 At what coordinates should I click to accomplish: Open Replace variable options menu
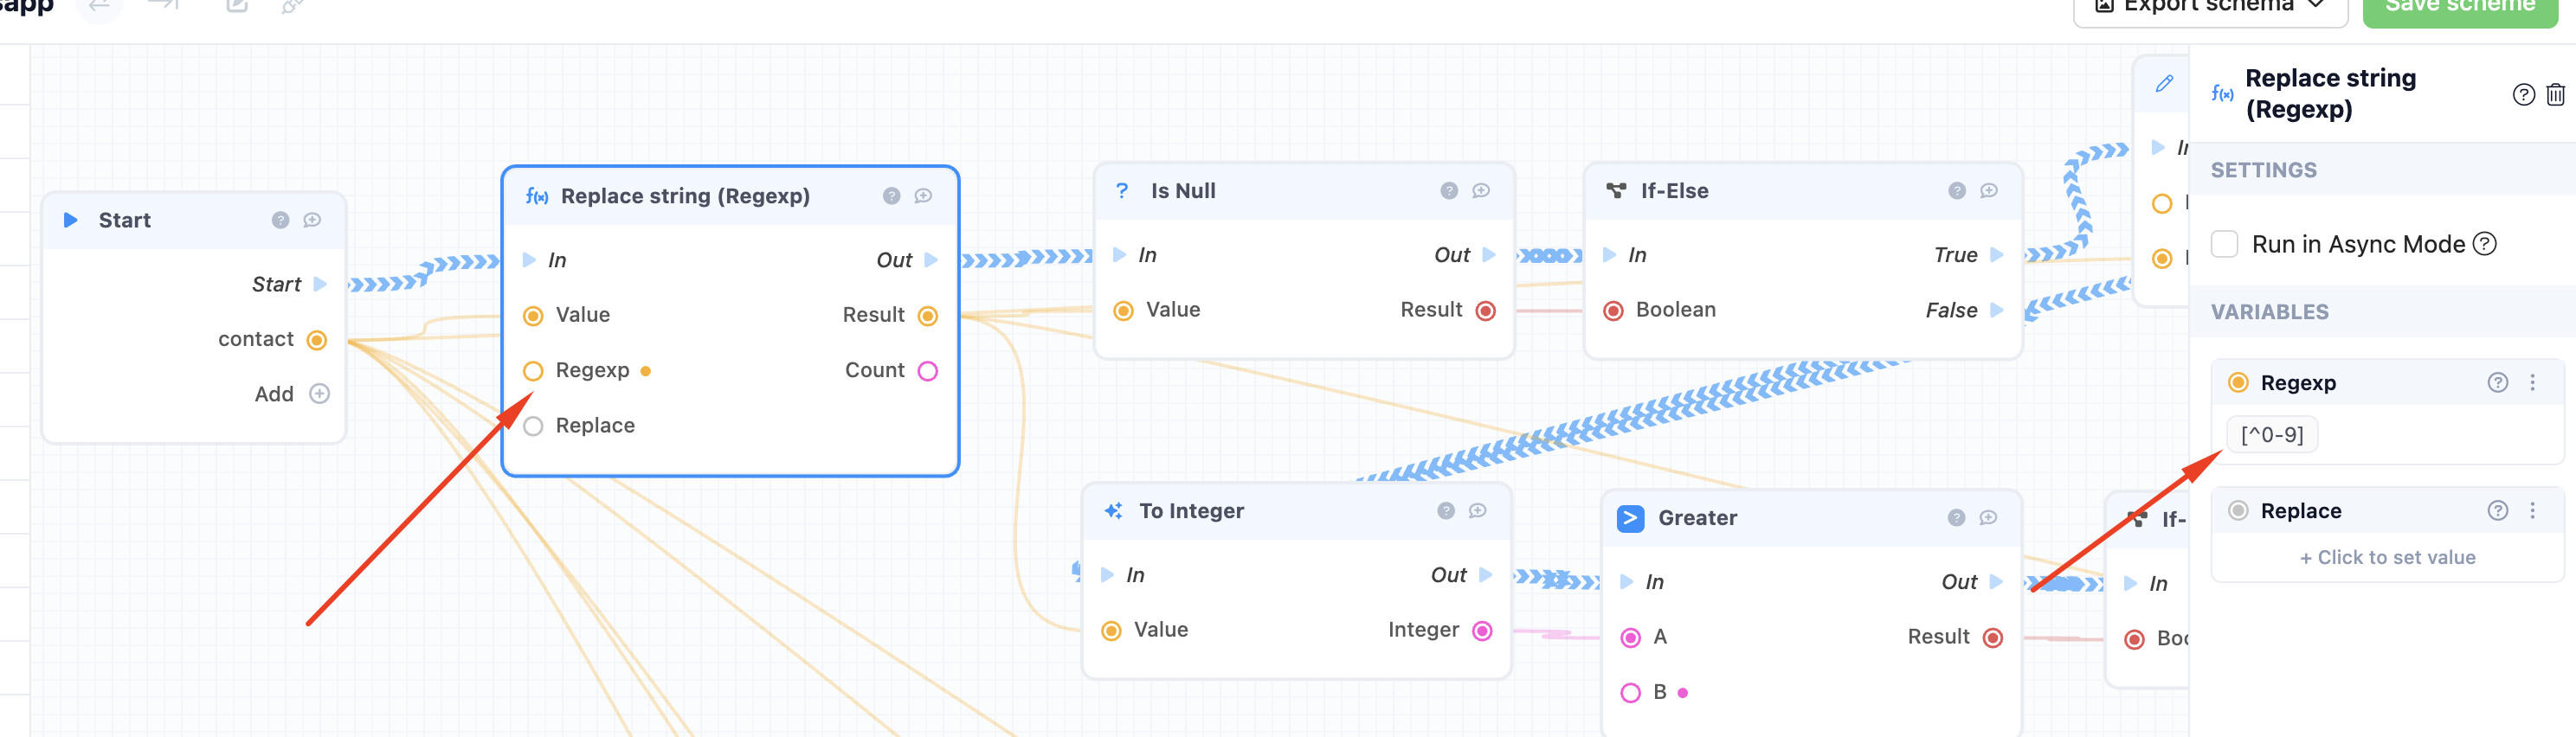tap(2532, 511)
